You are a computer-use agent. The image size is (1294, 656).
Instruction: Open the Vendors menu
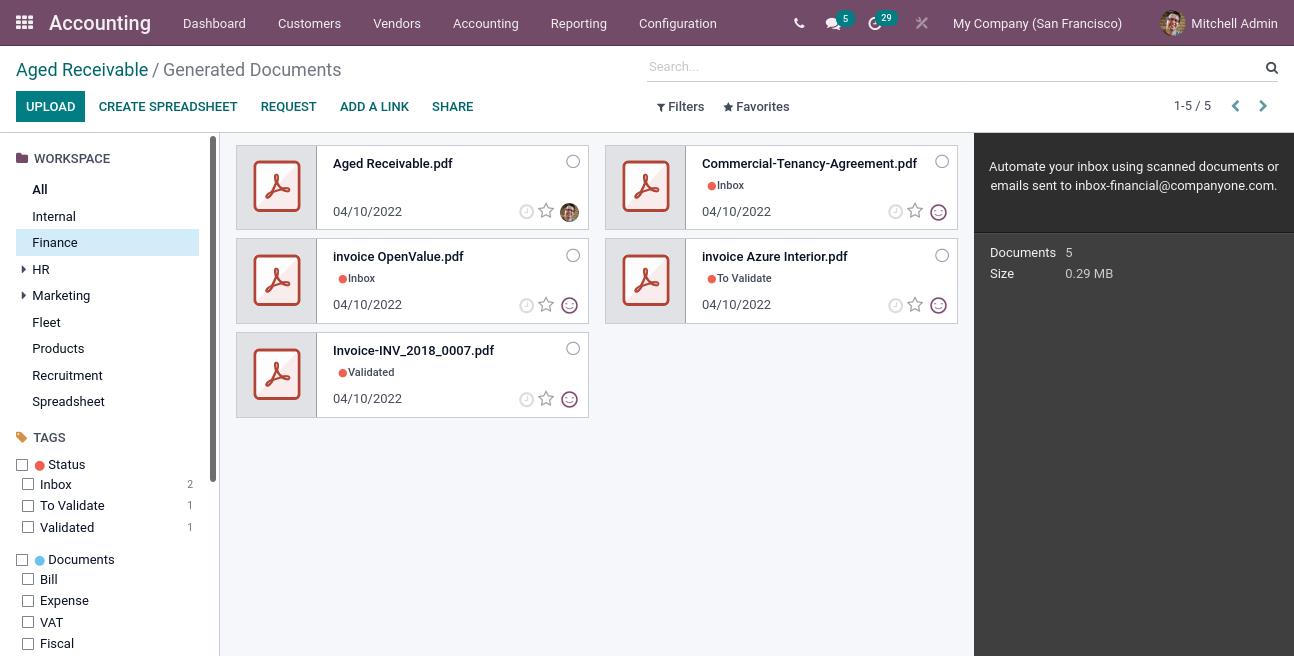coord(396,23)
